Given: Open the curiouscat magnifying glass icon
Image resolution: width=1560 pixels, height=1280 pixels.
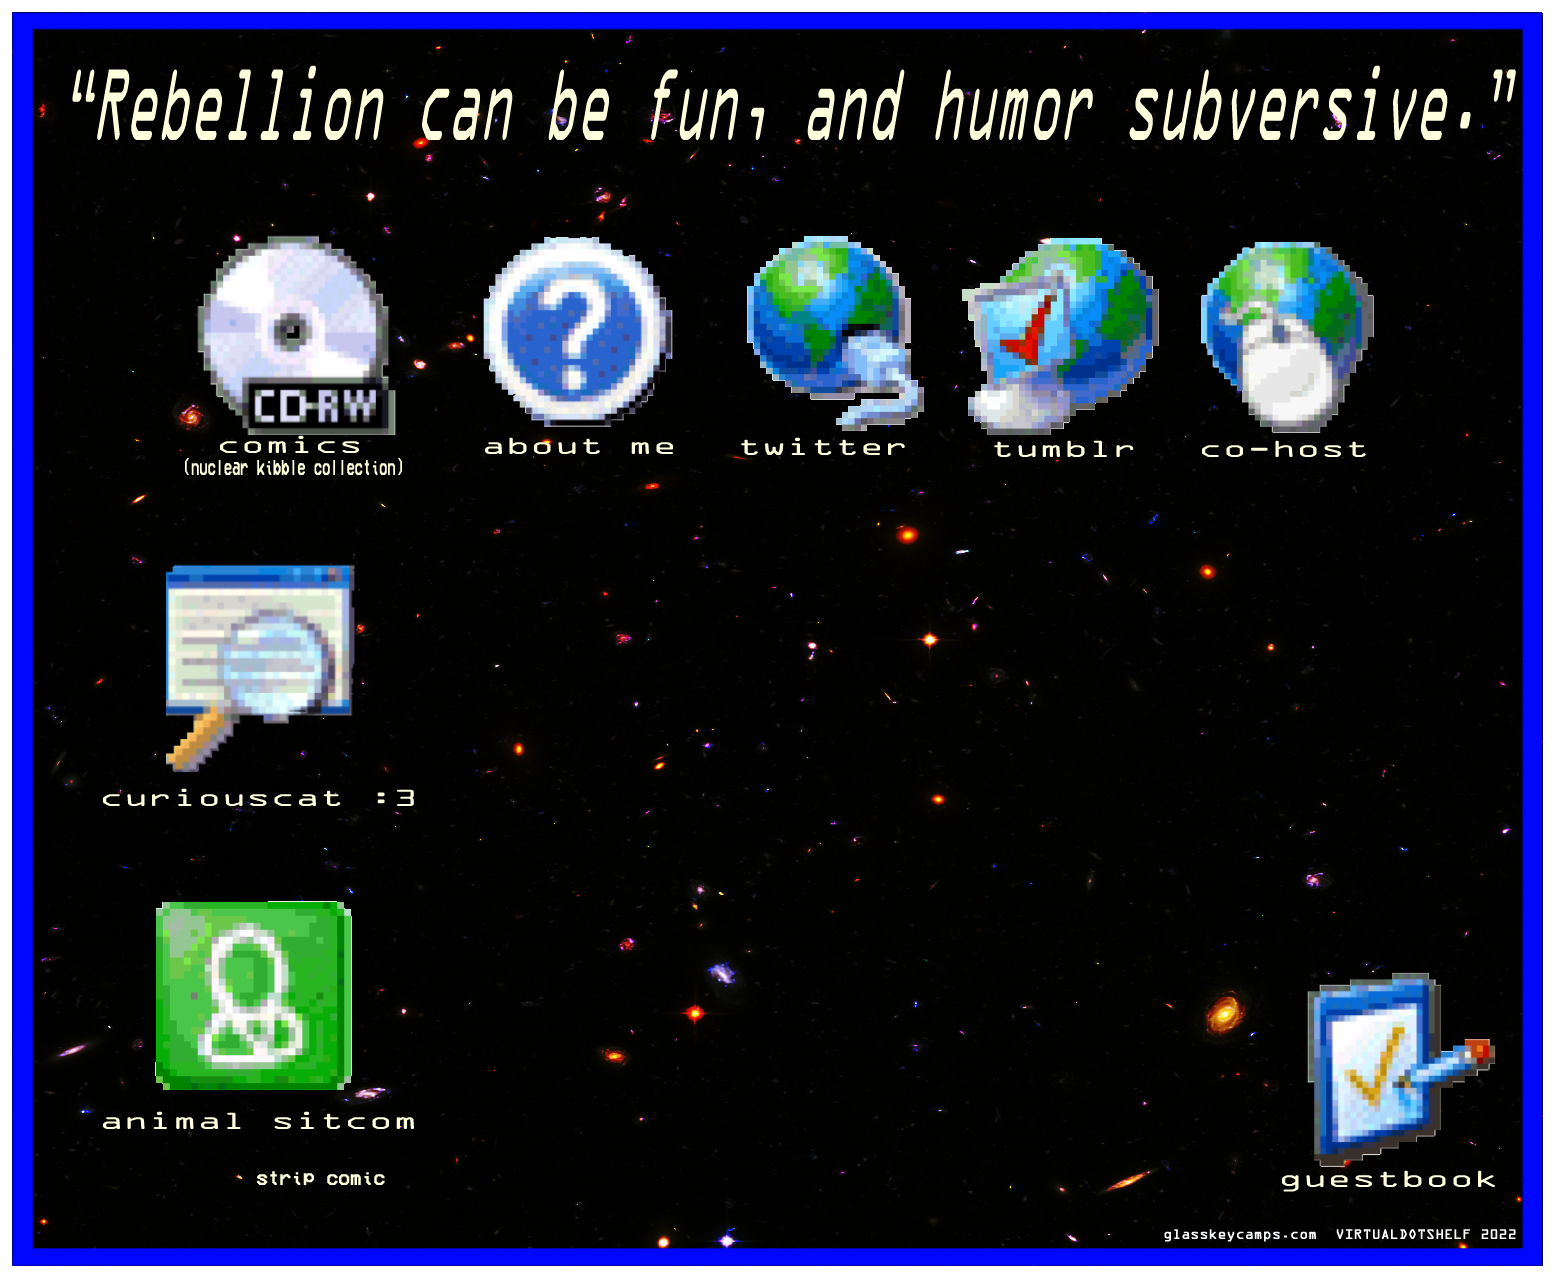Looking at the screenshot, I should [x=260, y=668].
